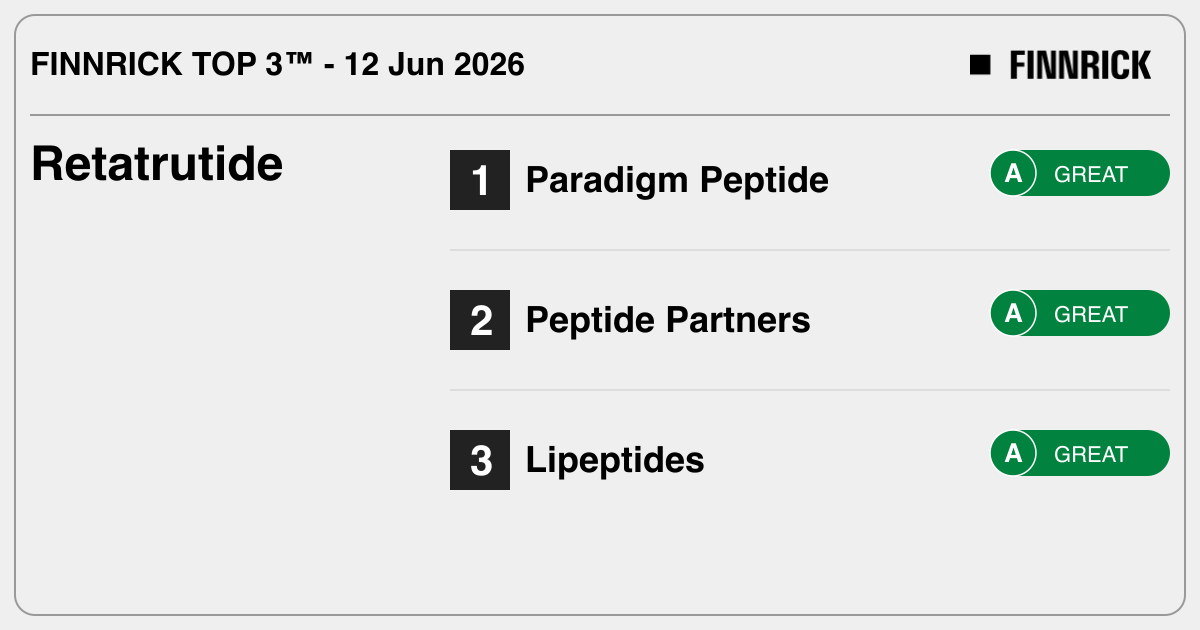Click the 12 Jun 2026 date text
This screenshot has width=1200, height=630.
[434, 65]
